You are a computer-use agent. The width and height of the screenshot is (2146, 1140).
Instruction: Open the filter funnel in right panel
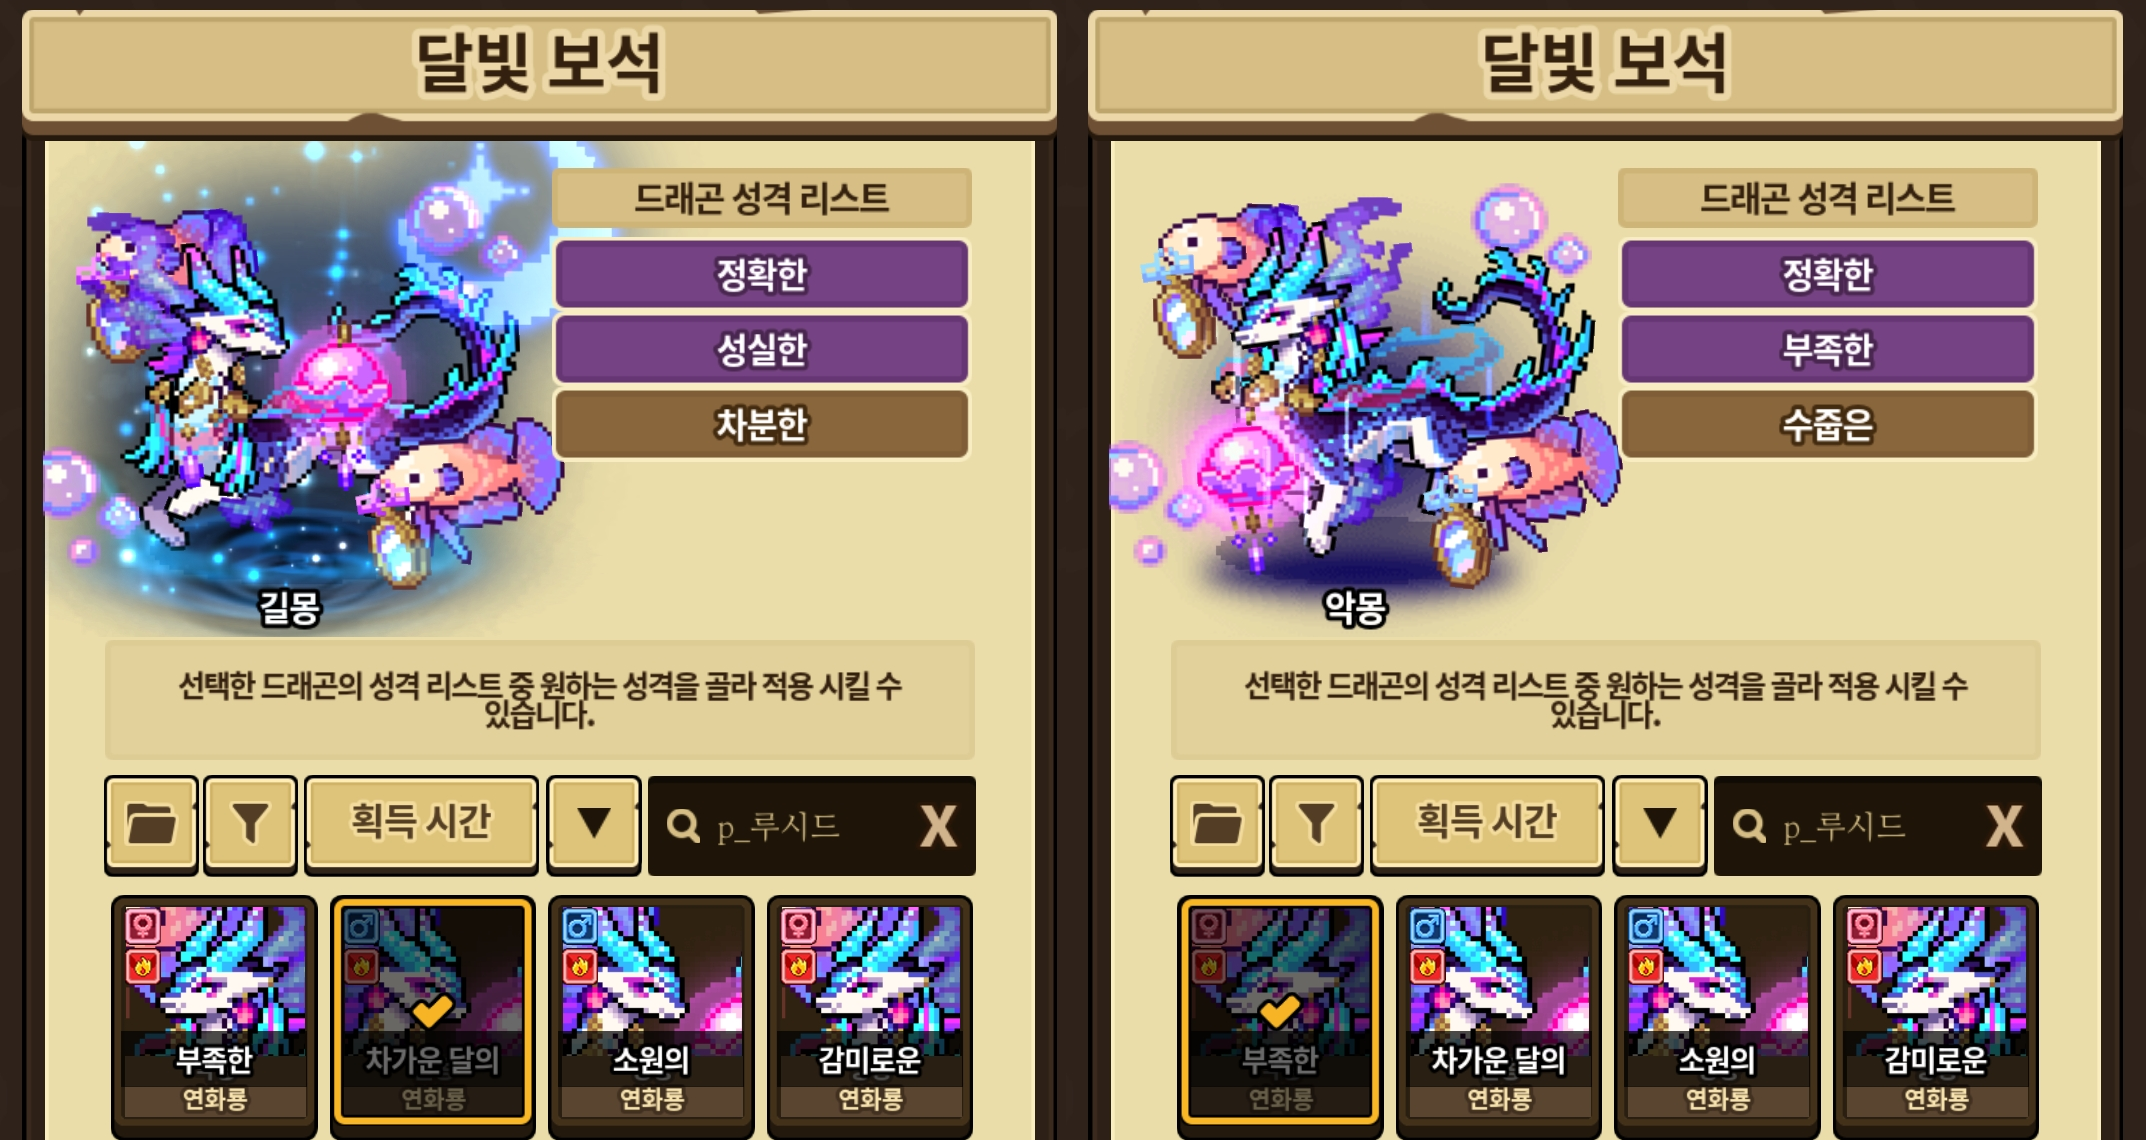tap(1316, 825)
